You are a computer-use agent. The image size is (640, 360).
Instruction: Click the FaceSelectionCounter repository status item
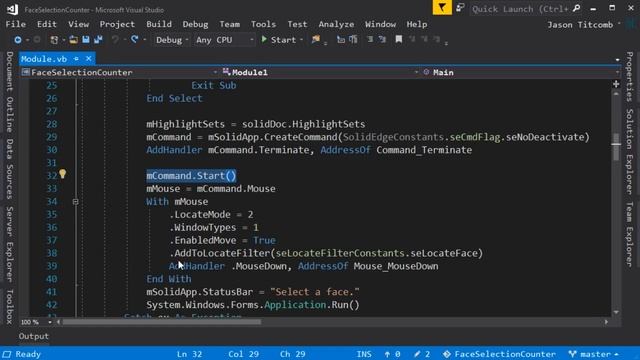point(500,354)
